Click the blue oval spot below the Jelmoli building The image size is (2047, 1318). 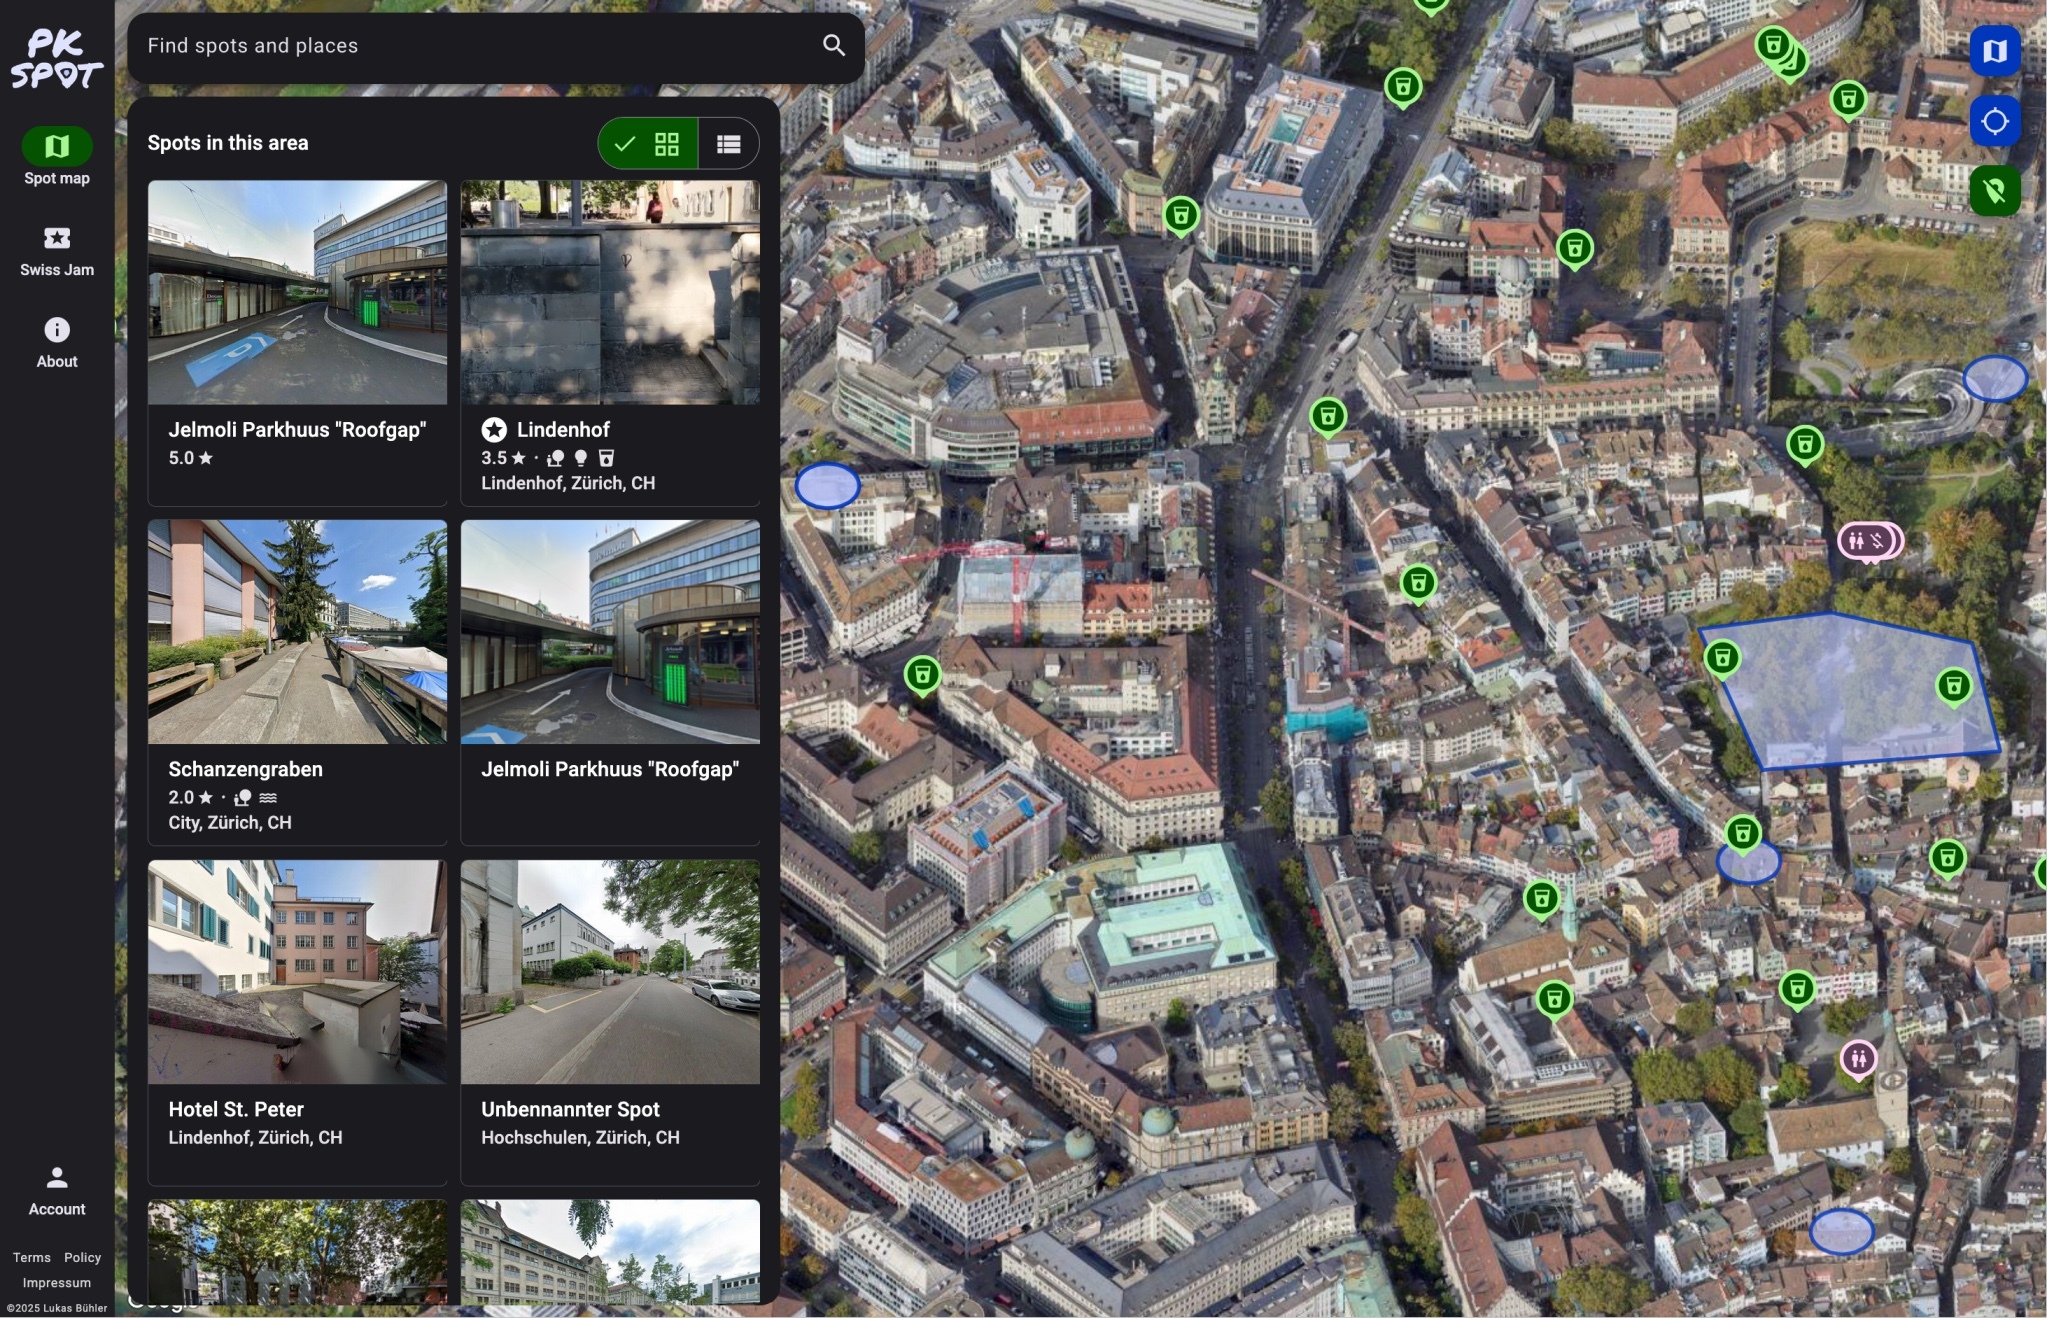tap(827, 486)
